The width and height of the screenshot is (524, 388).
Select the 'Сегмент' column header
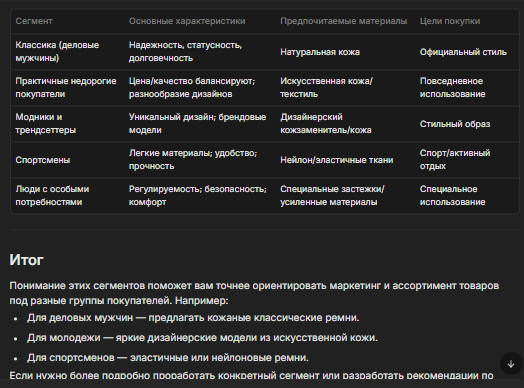(34, 21)
